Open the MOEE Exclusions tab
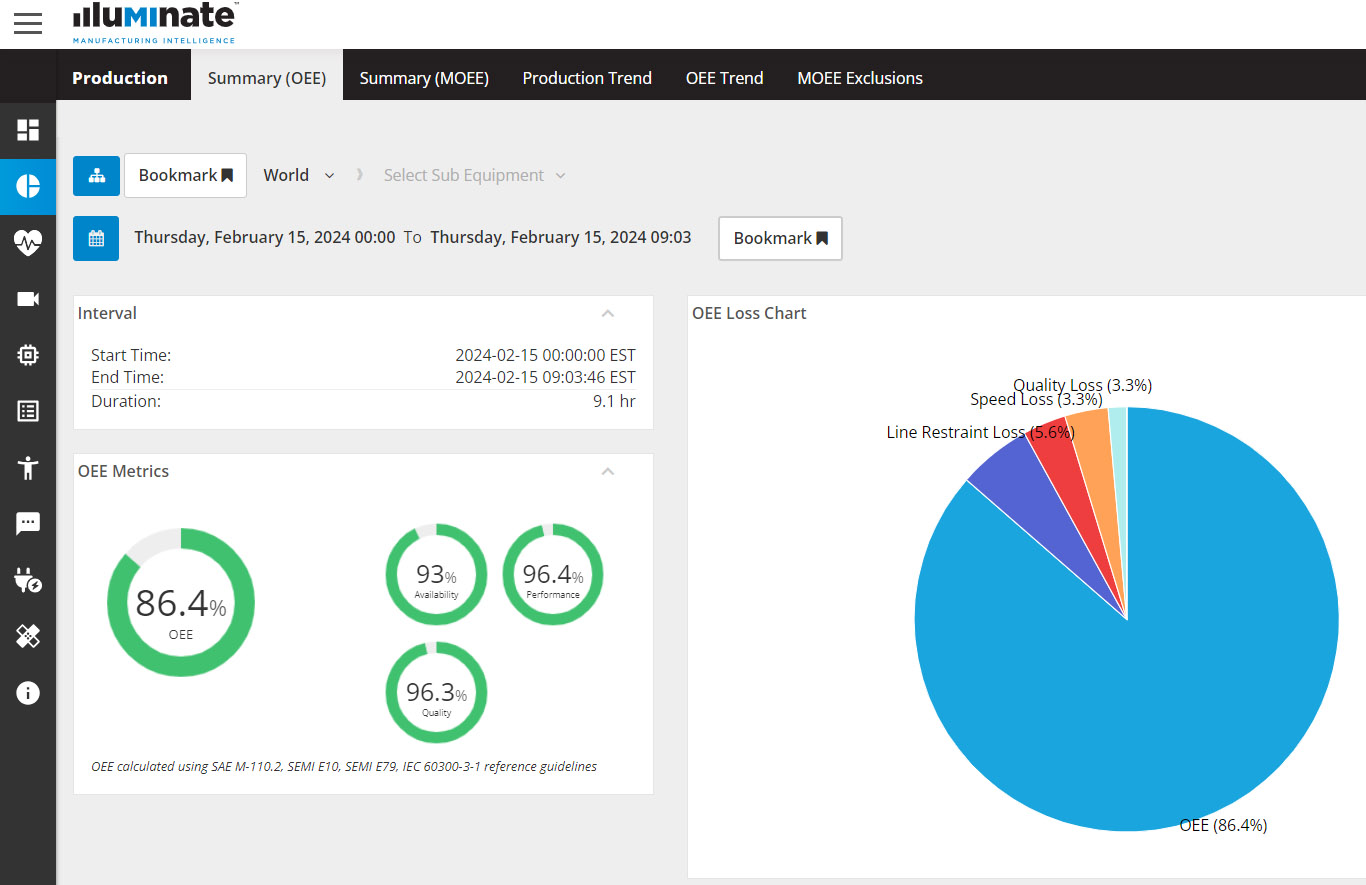Viewport: 1366px width, 885px height. pos(859,77)
